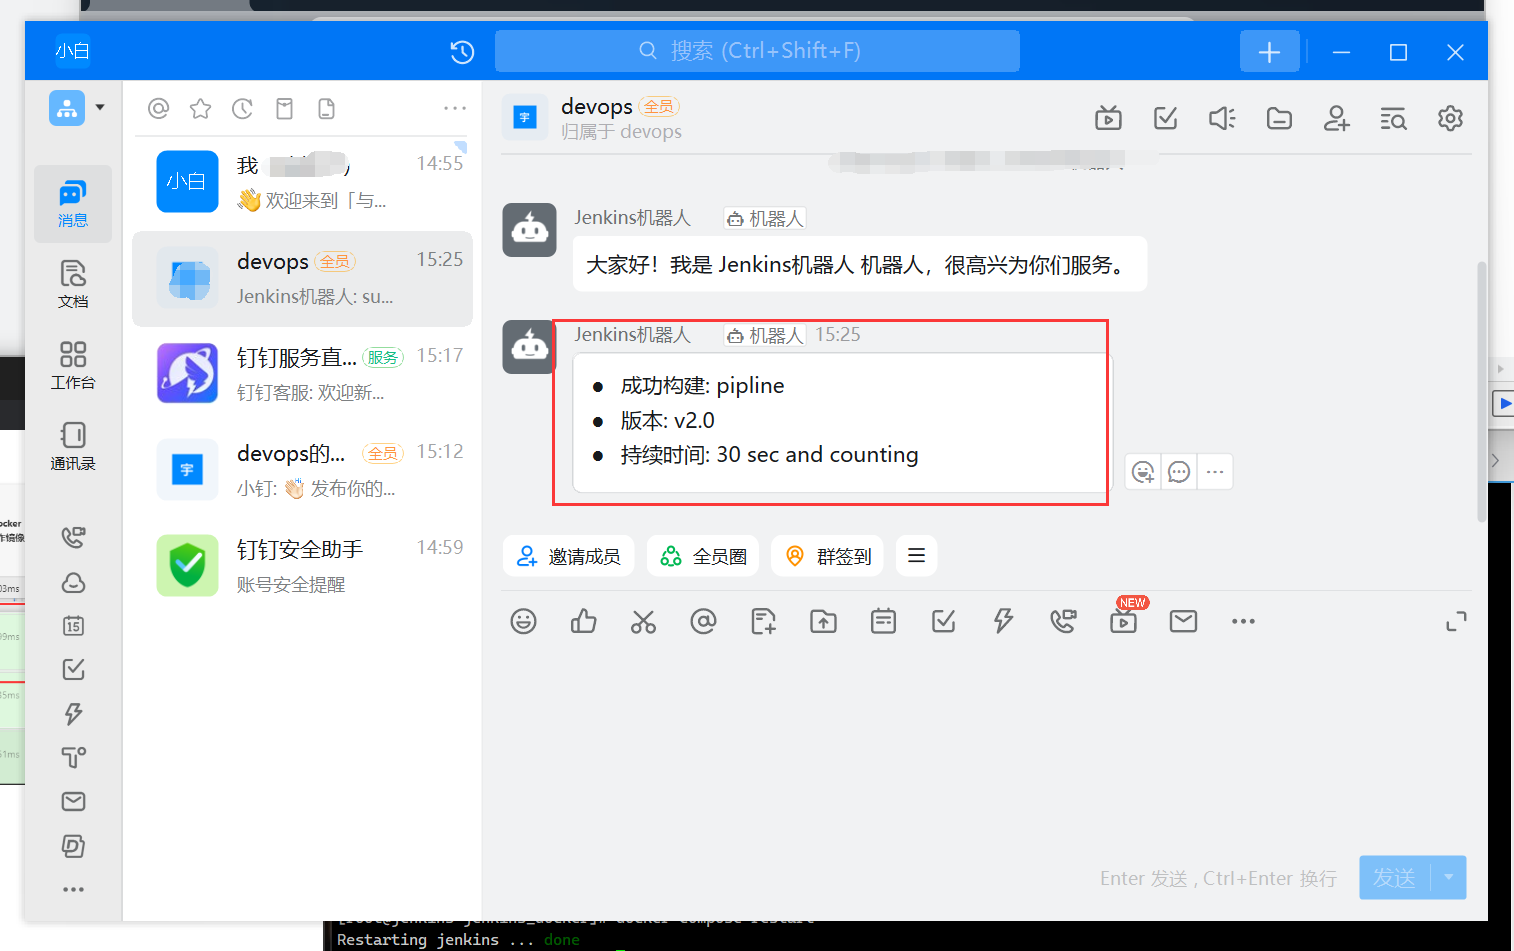Upload a file from input toolbar
Viewport: 1514px width, 951px height.
823,621
